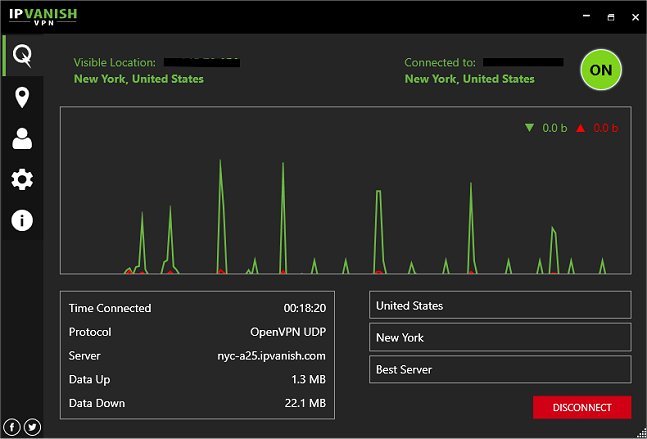The height and width of the screenshot is (439, 647).
Task: Click New York, United States under Connected to
Action: (x=470, y=79)
